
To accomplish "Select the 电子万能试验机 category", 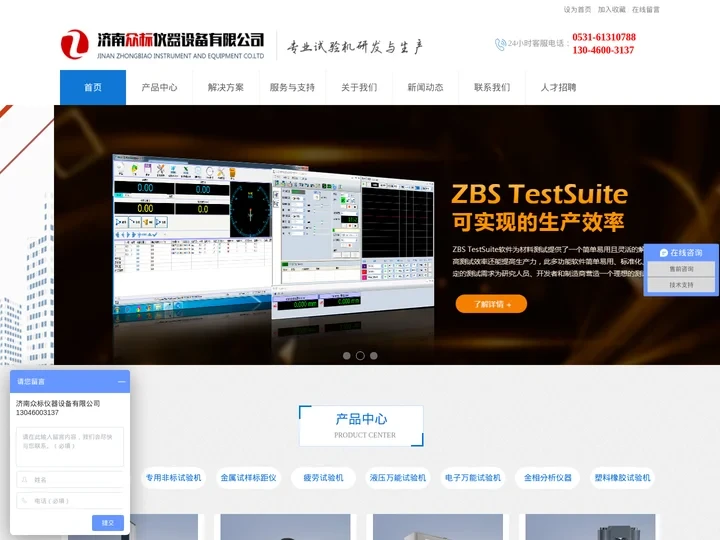I will pyautogui.click(x=473, y=478).
